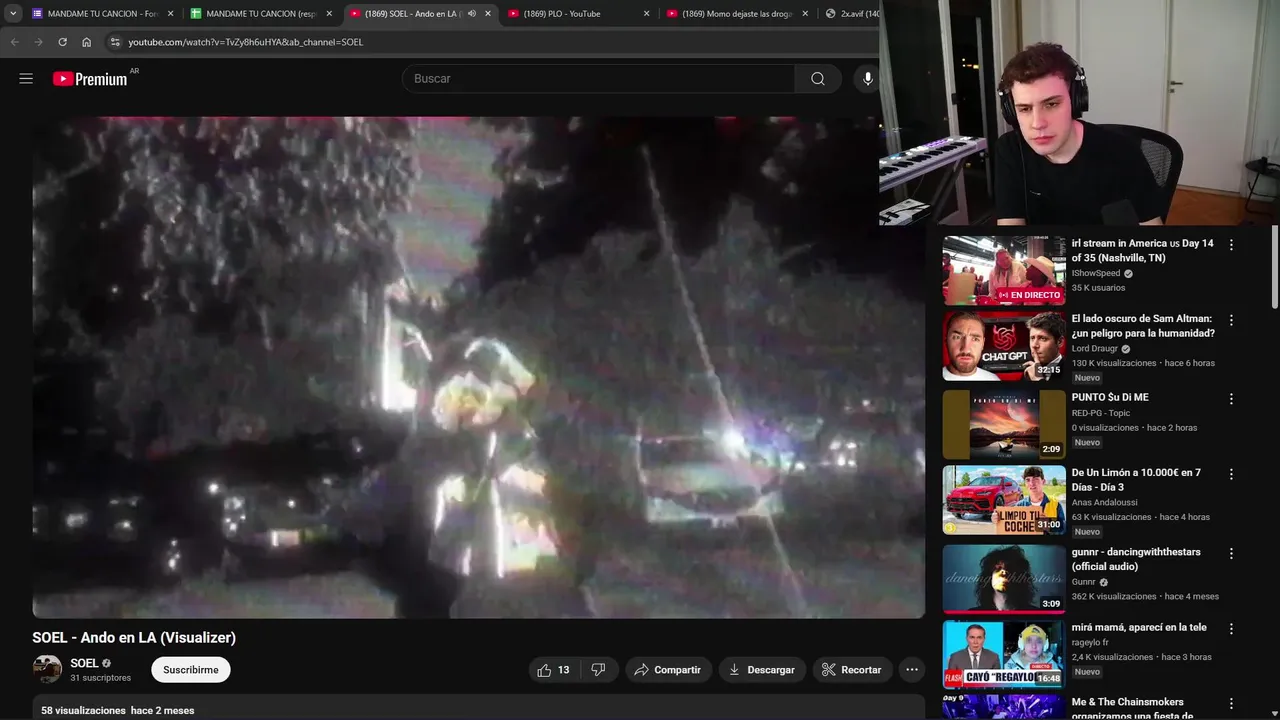Reload the page in browser toolbar
1280x720 pixels.
pyautogui.click(x=62, y=42)
